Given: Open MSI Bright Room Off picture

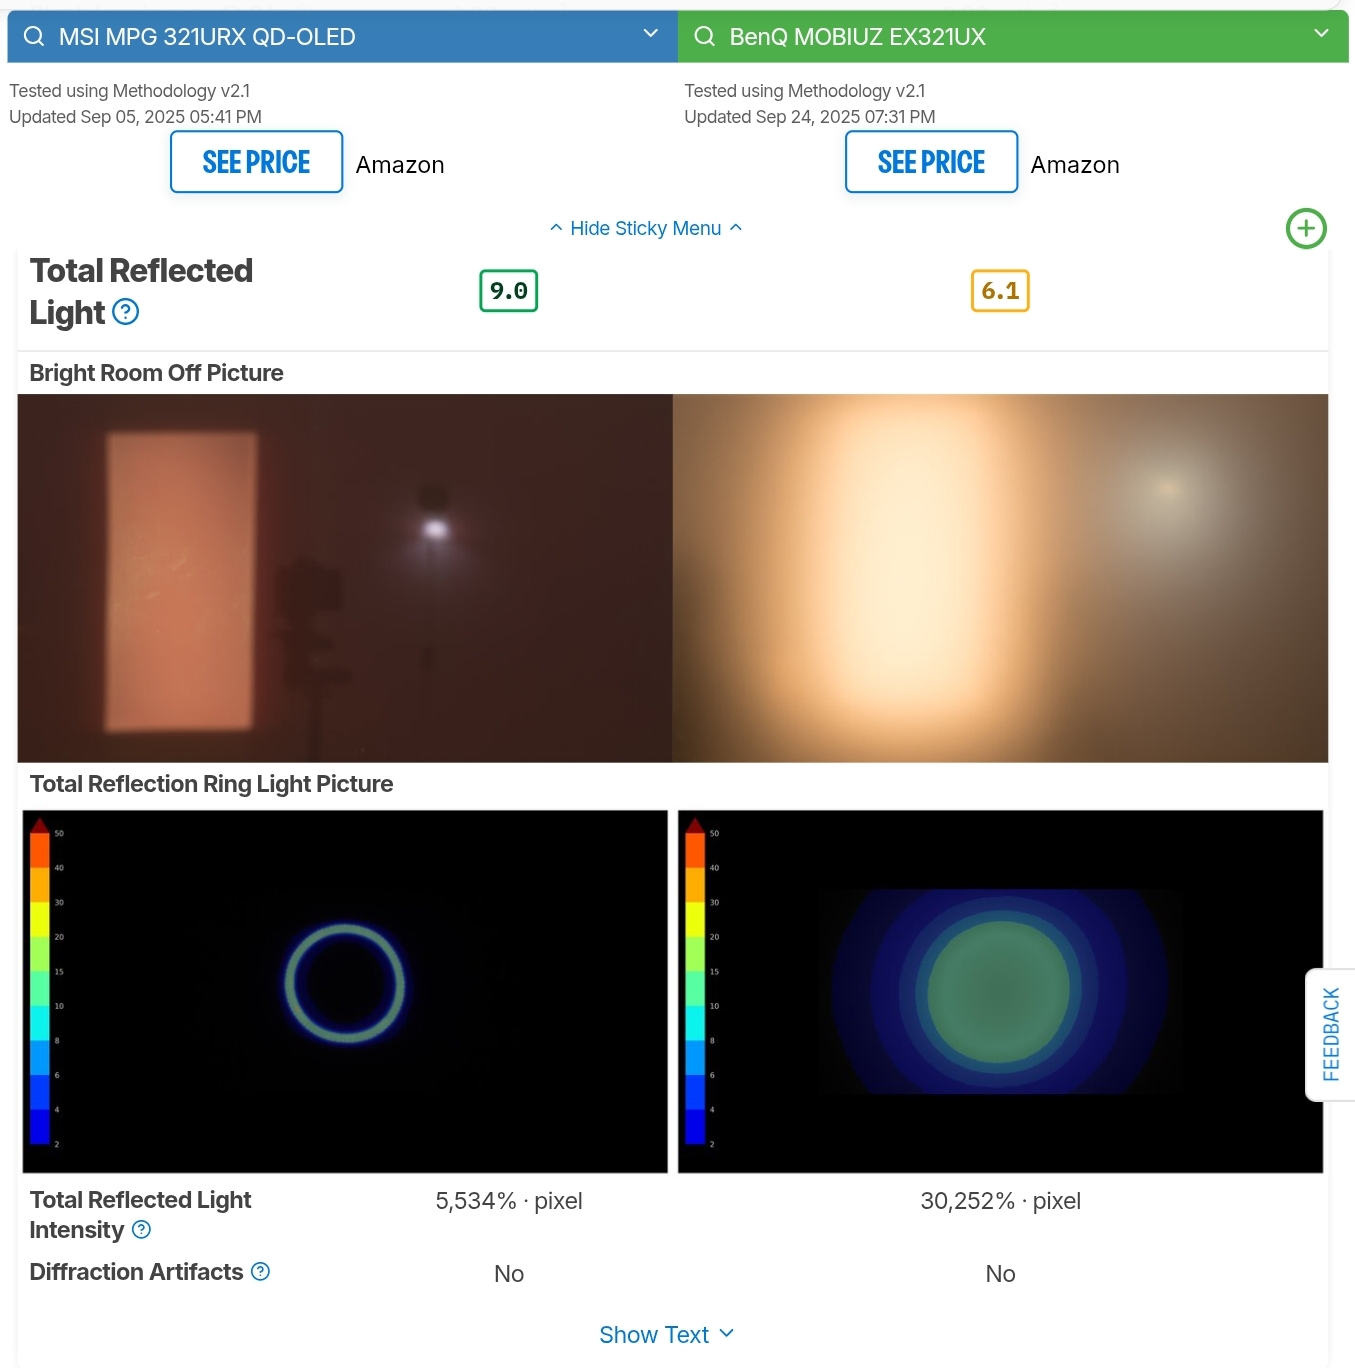Looking at the screenshot, I should coord(345,578).
